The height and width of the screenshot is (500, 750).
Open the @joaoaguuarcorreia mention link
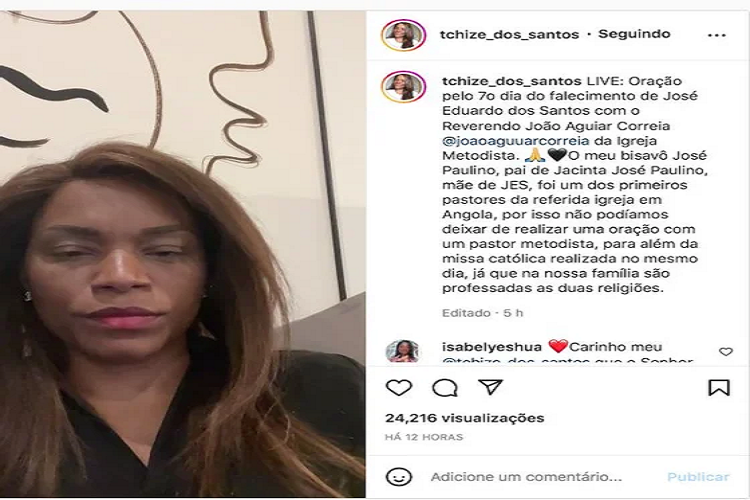[516, 141]
